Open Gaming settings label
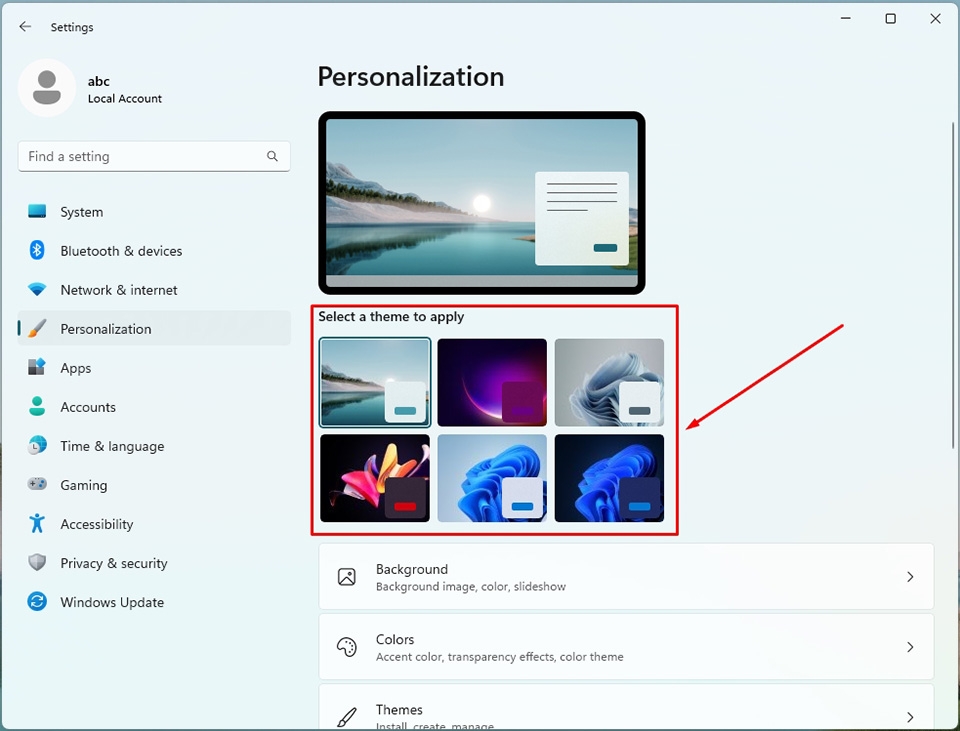Image resolution: width=960 pixels, height=731 pixels. point(84,485)
